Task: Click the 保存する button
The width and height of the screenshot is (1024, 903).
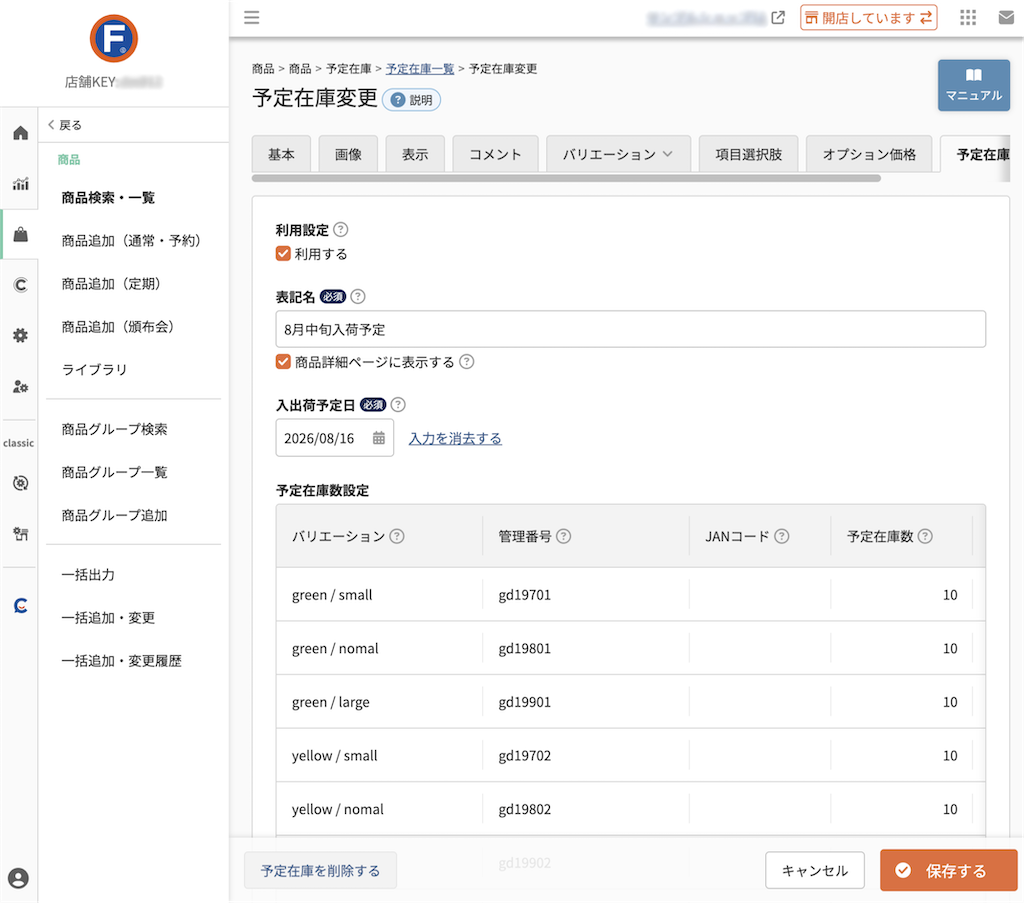Action: 948,870
